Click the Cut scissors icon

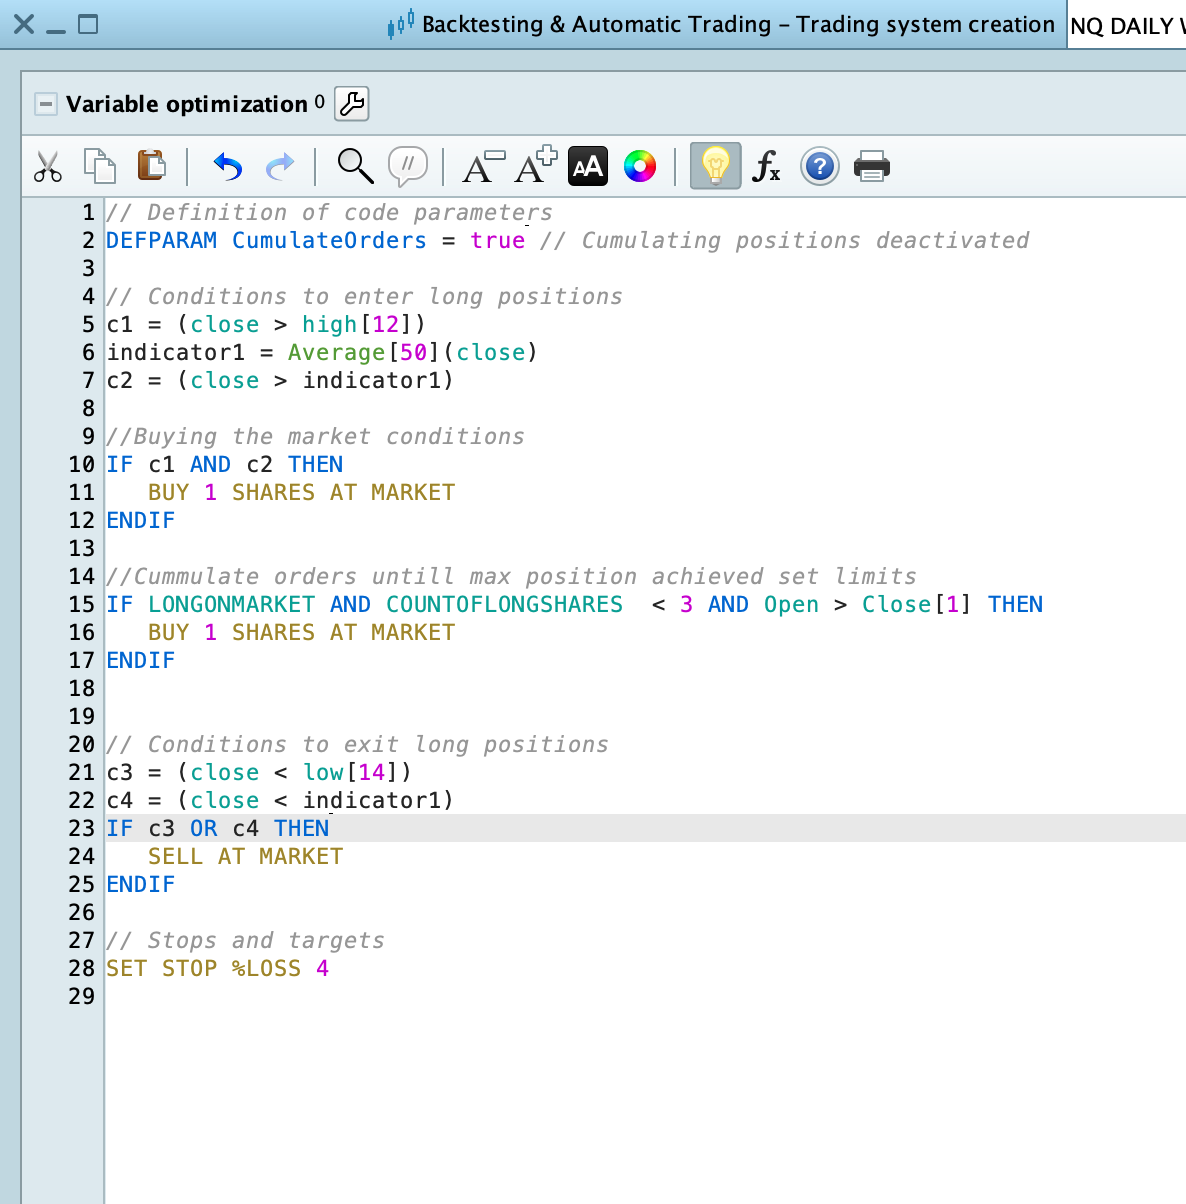coord(47,166)
